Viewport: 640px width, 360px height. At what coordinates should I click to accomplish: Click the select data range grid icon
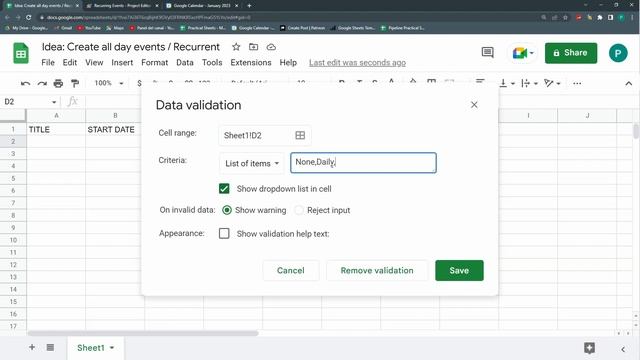click(300, 135)
